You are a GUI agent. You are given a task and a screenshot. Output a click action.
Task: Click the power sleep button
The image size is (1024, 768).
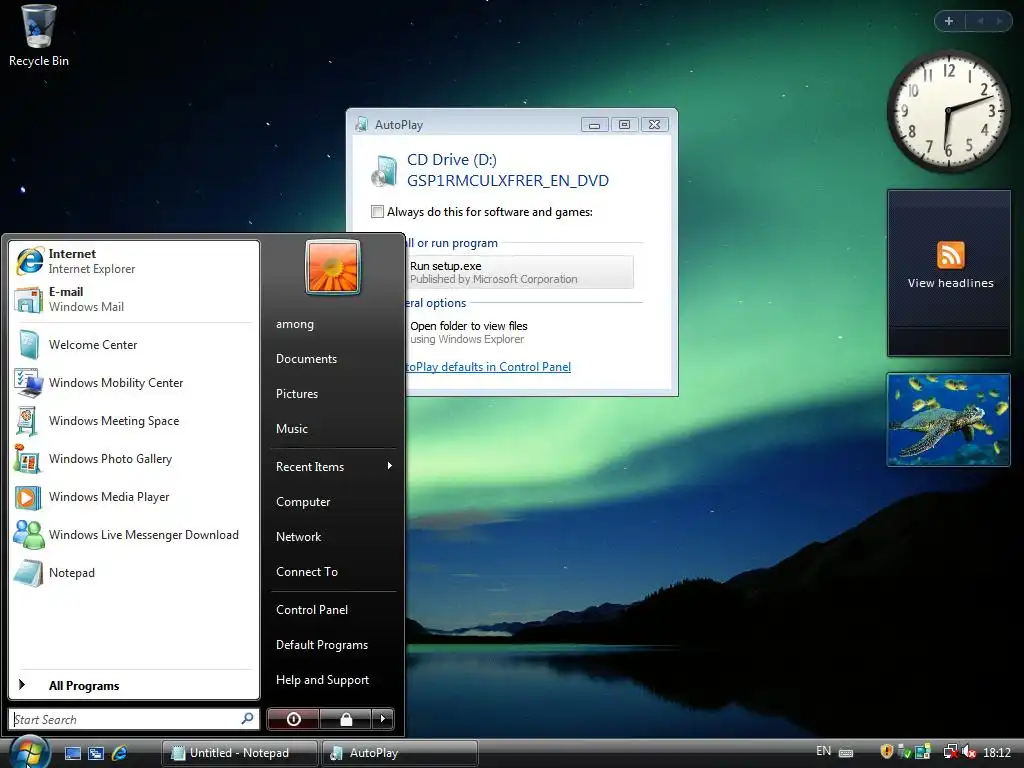click(293, 719)
